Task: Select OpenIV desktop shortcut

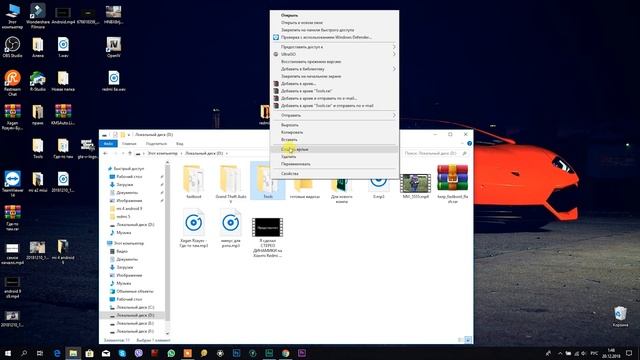Action: click(113, 47)
